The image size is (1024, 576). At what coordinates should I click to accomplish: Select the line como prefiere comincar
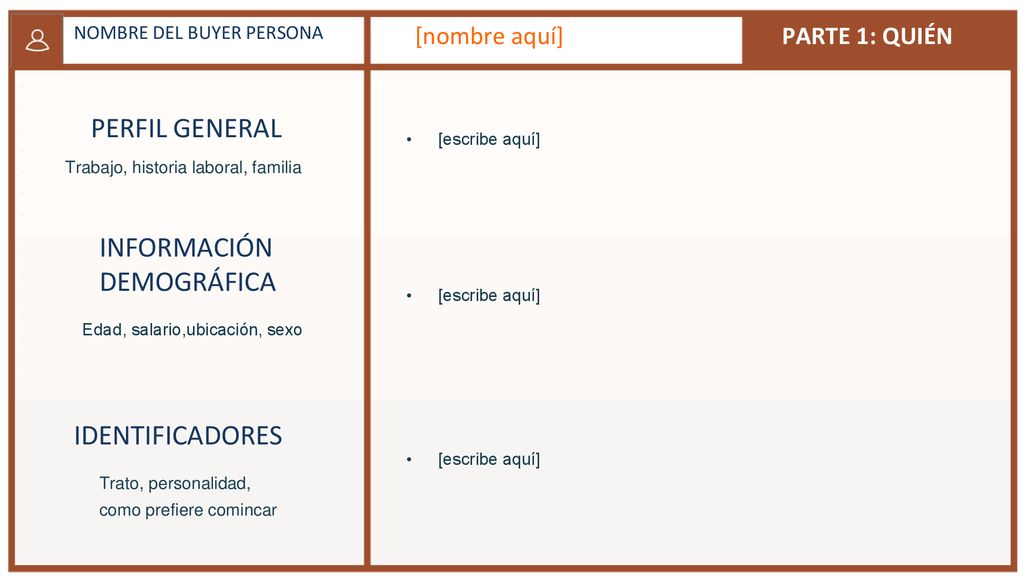[188, 510]
